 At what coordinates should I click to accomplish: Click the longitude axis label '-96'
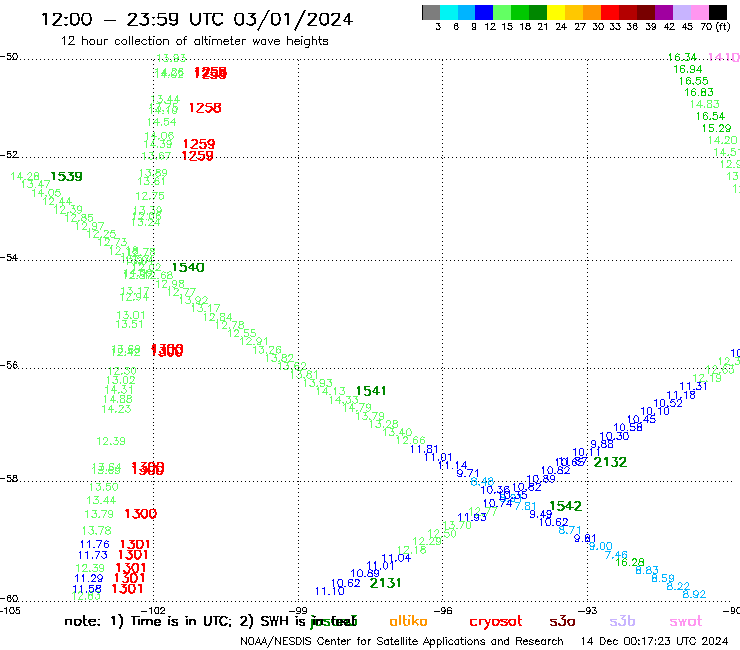click(443, 611)
